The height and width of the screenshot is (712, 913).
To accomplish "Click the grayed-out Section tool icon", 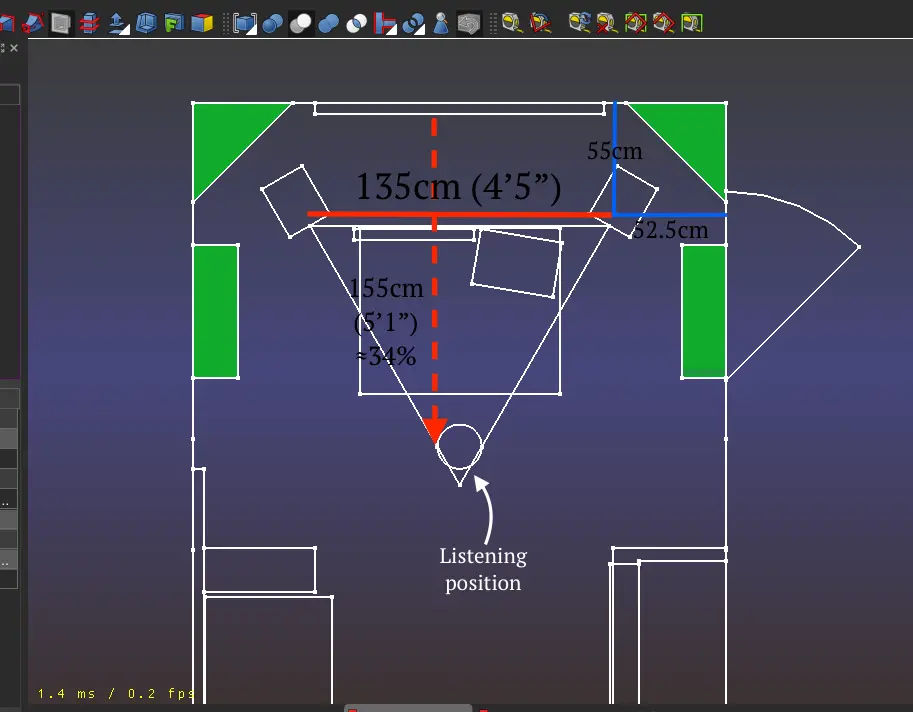I will tap(61, 23).
